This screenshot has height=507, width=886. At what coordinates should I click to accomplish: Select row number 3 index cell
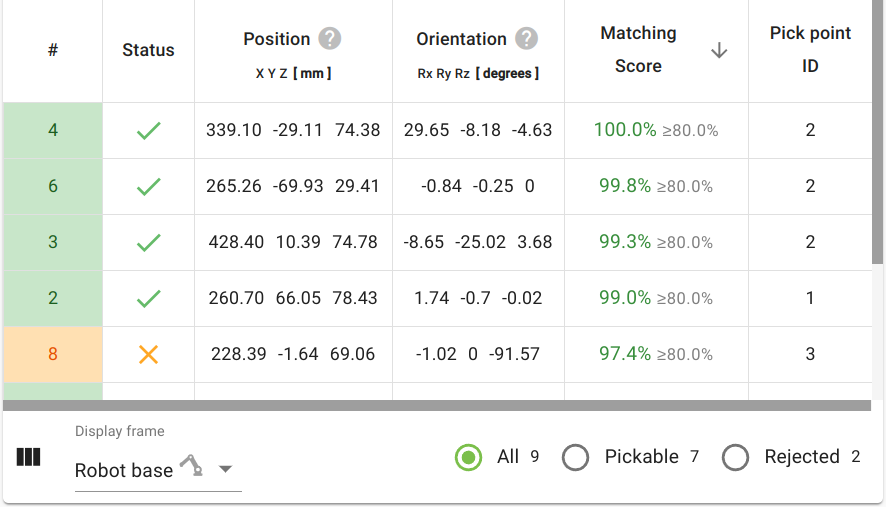(53, 242)
